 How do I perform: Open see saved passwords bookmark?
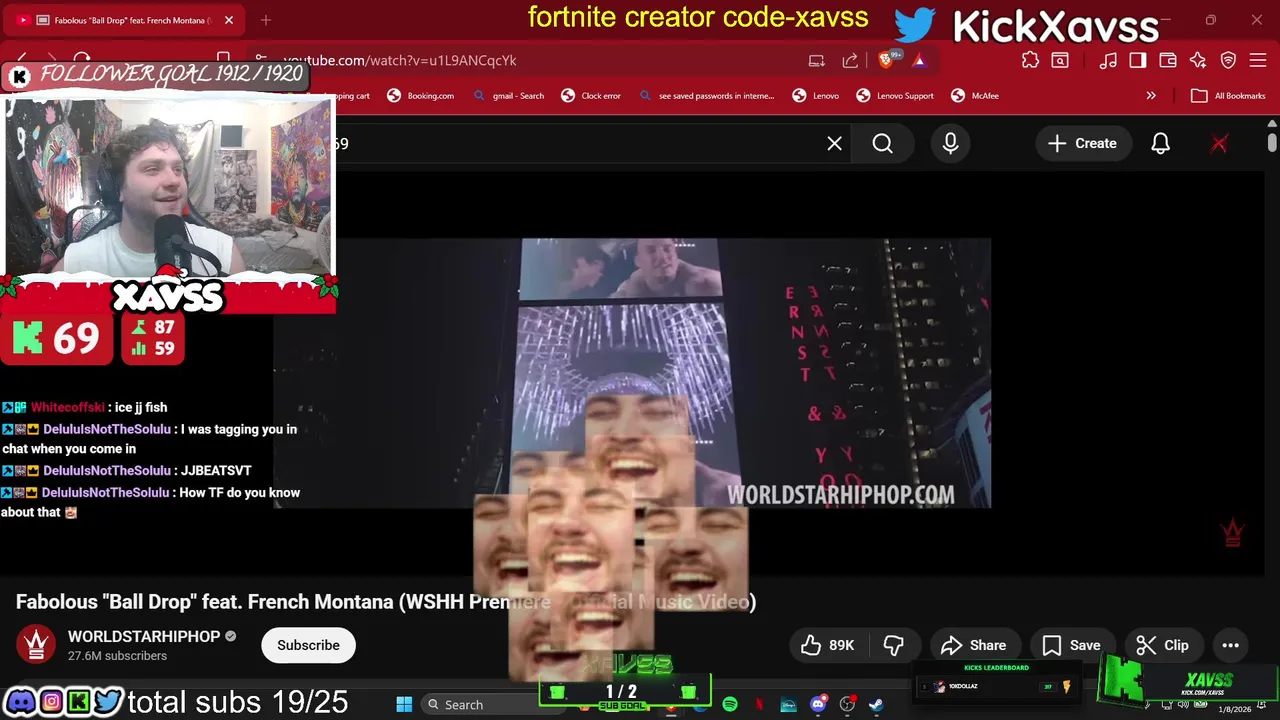(706, 96)
